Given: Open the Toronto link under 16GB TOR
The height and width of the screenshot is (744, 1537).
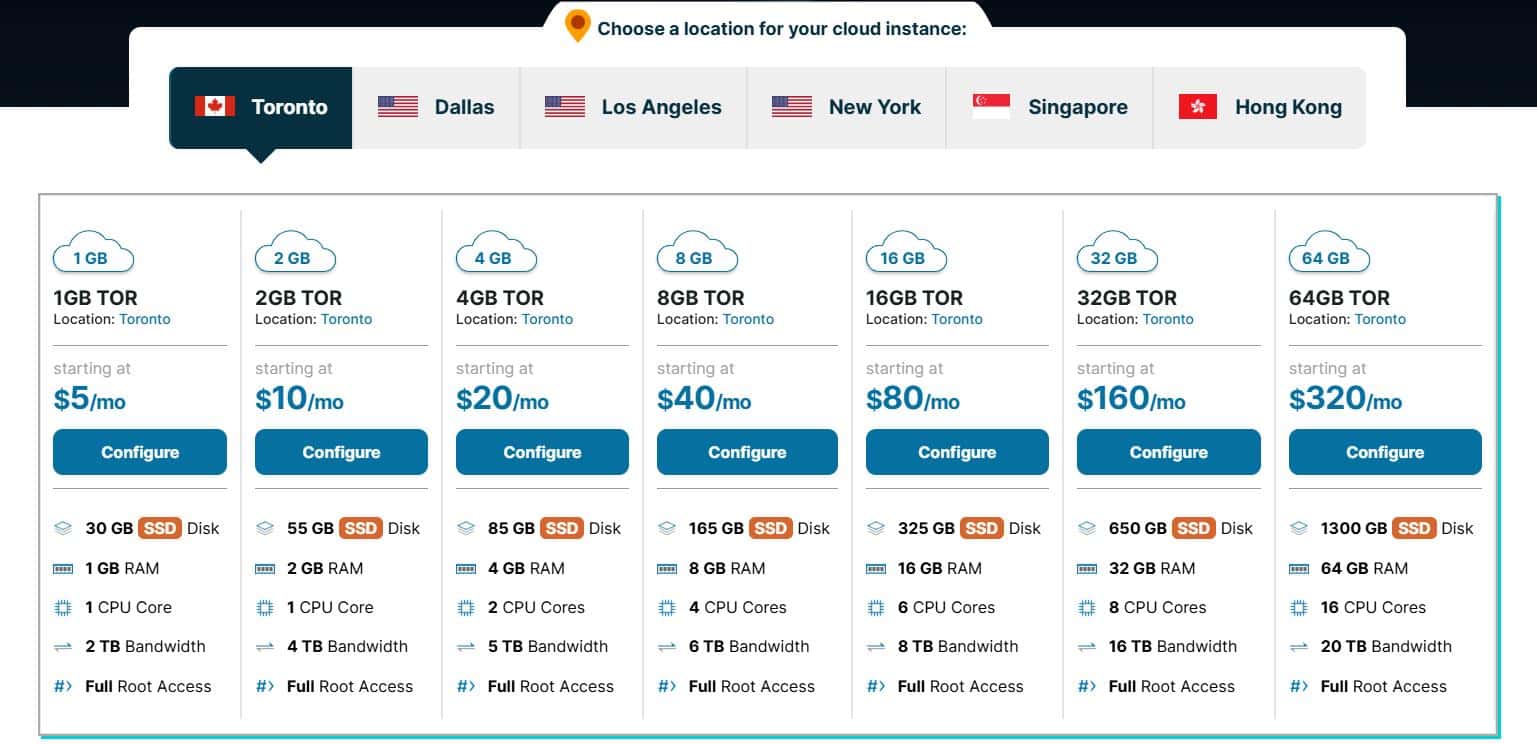Looking at the screenshot, I should pos(956,319).
